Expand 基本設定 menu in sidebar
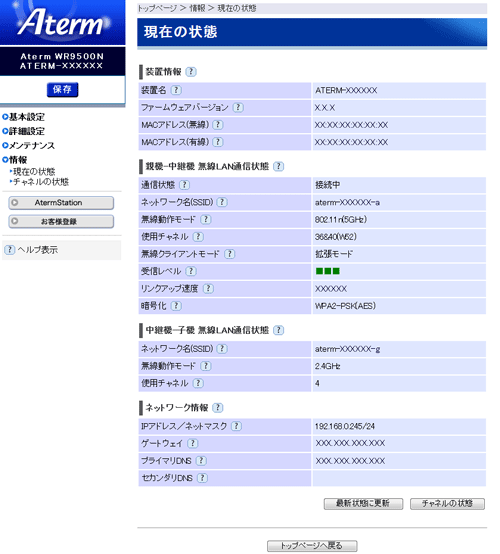The height and width of the screenshot is (554, 500). tap(24, 117)
